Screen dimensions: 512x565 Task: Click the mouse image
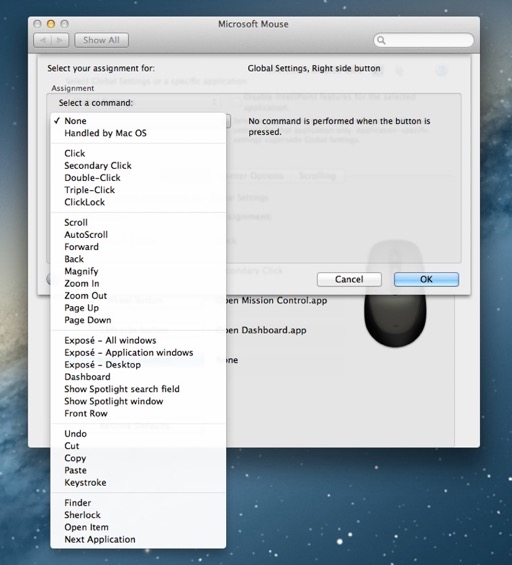pos(395,294)
